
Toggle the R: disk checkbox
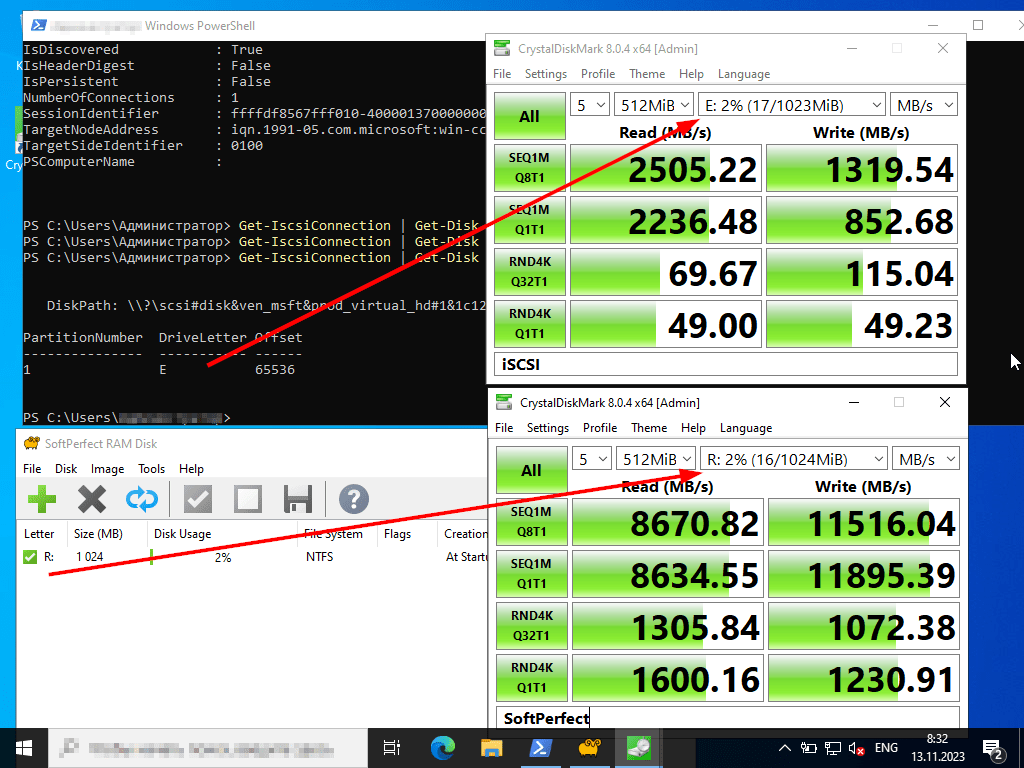coord(30,557)
